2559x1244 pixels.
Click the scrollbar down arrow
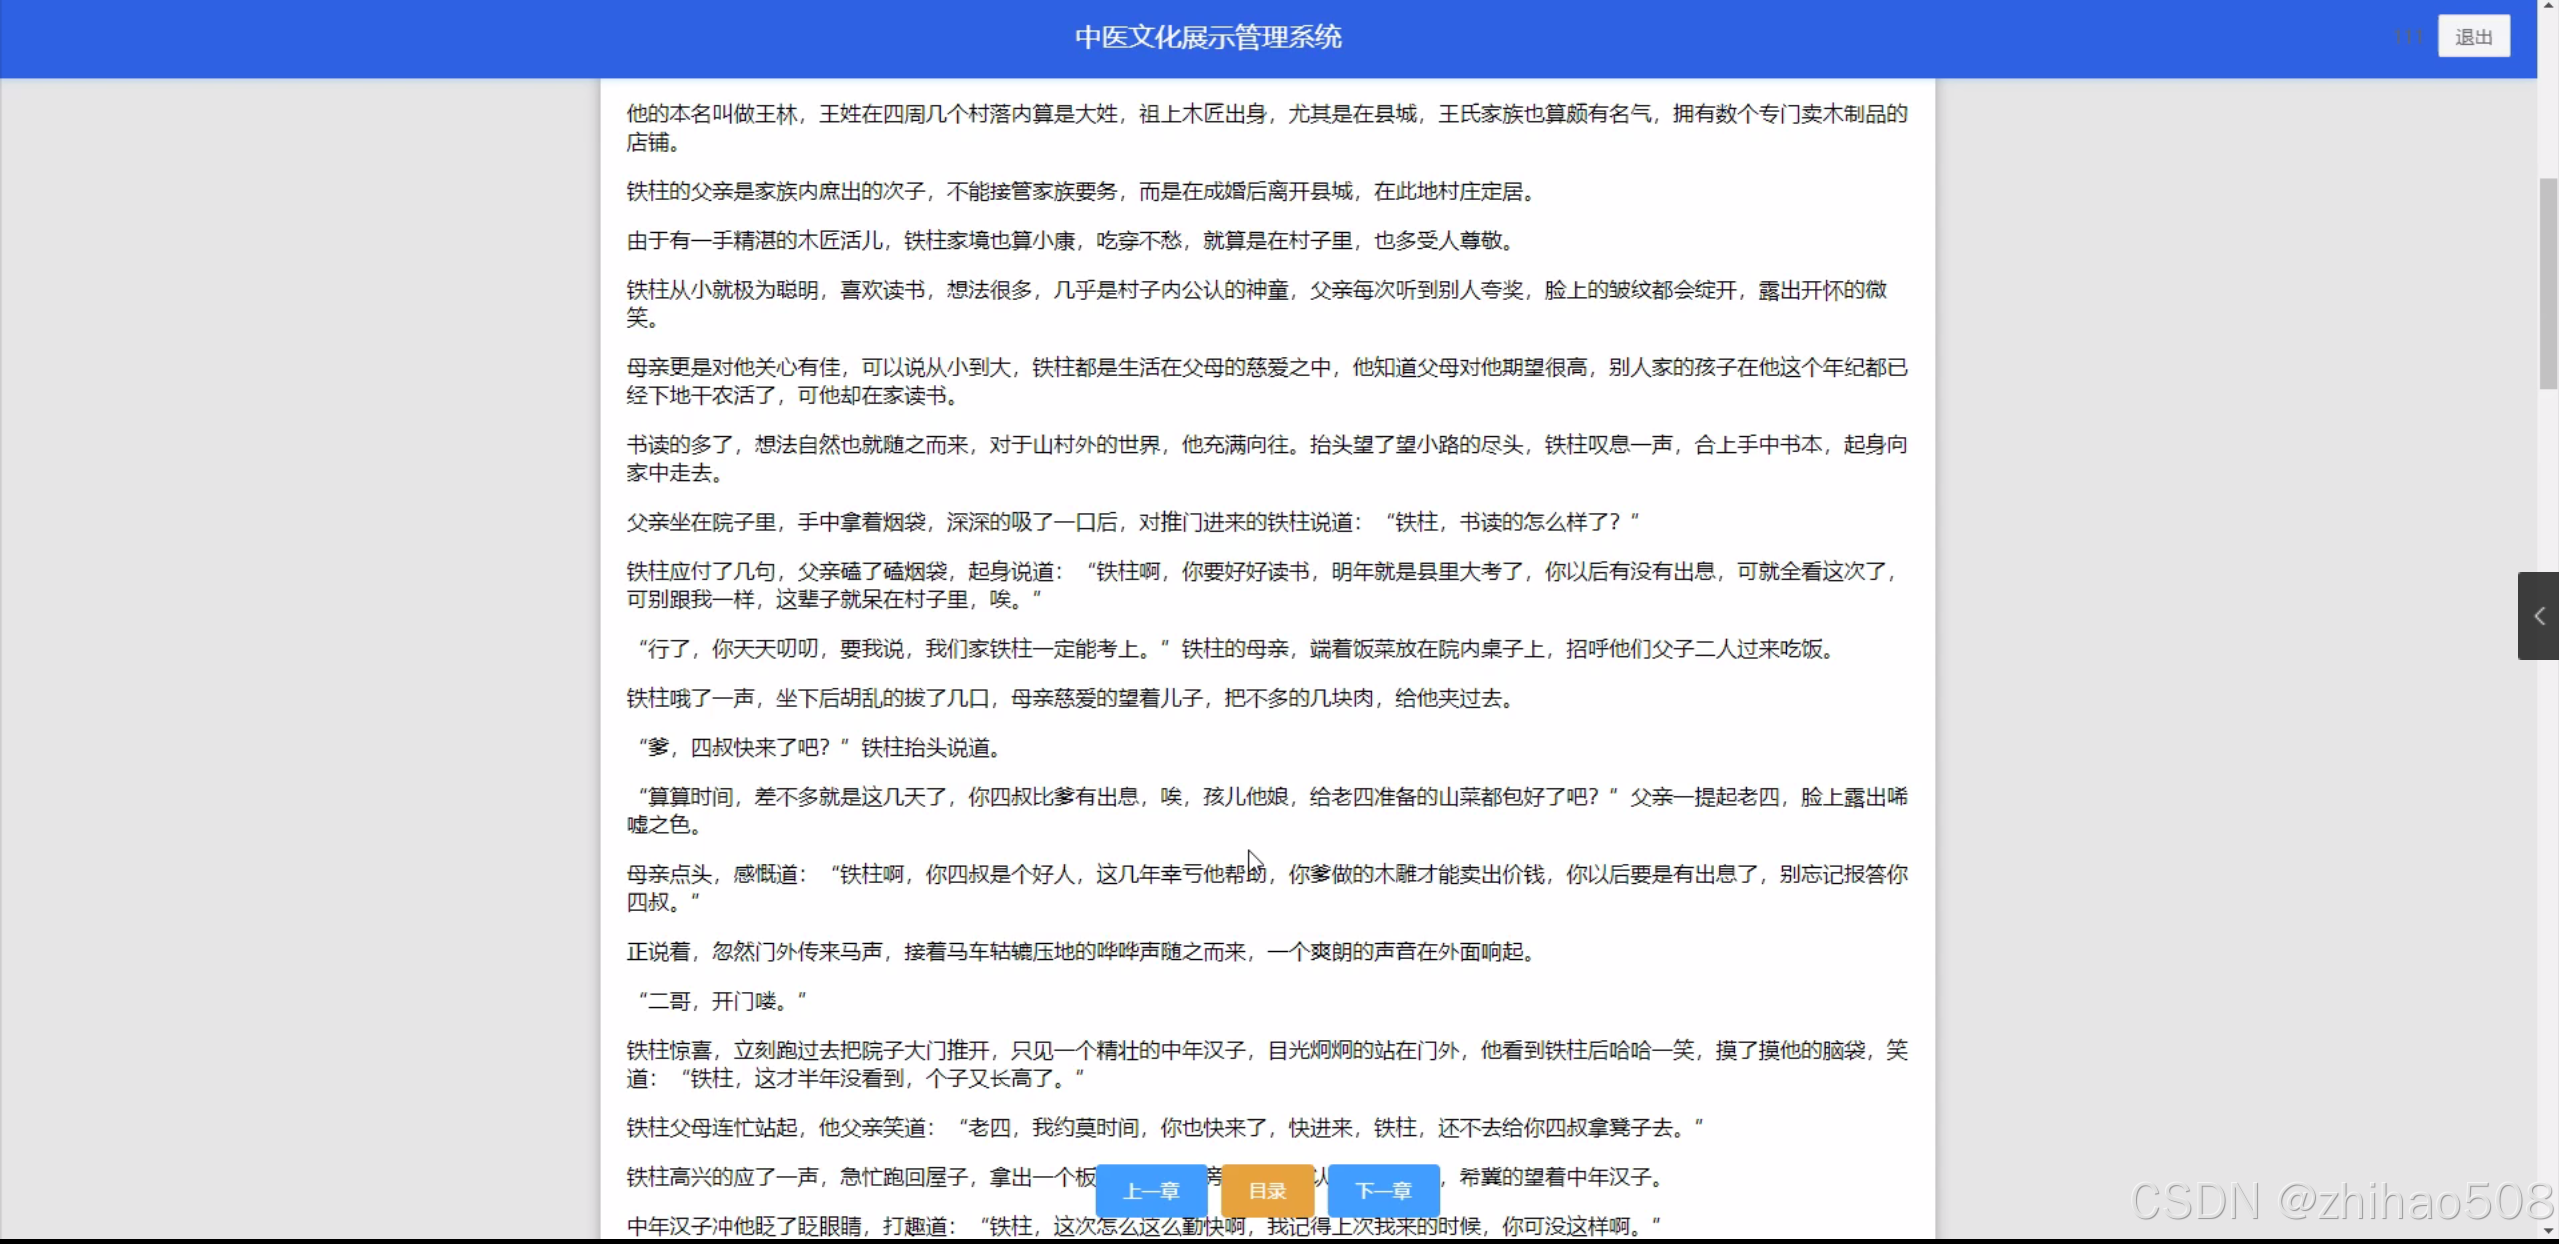[2548, 1232]
